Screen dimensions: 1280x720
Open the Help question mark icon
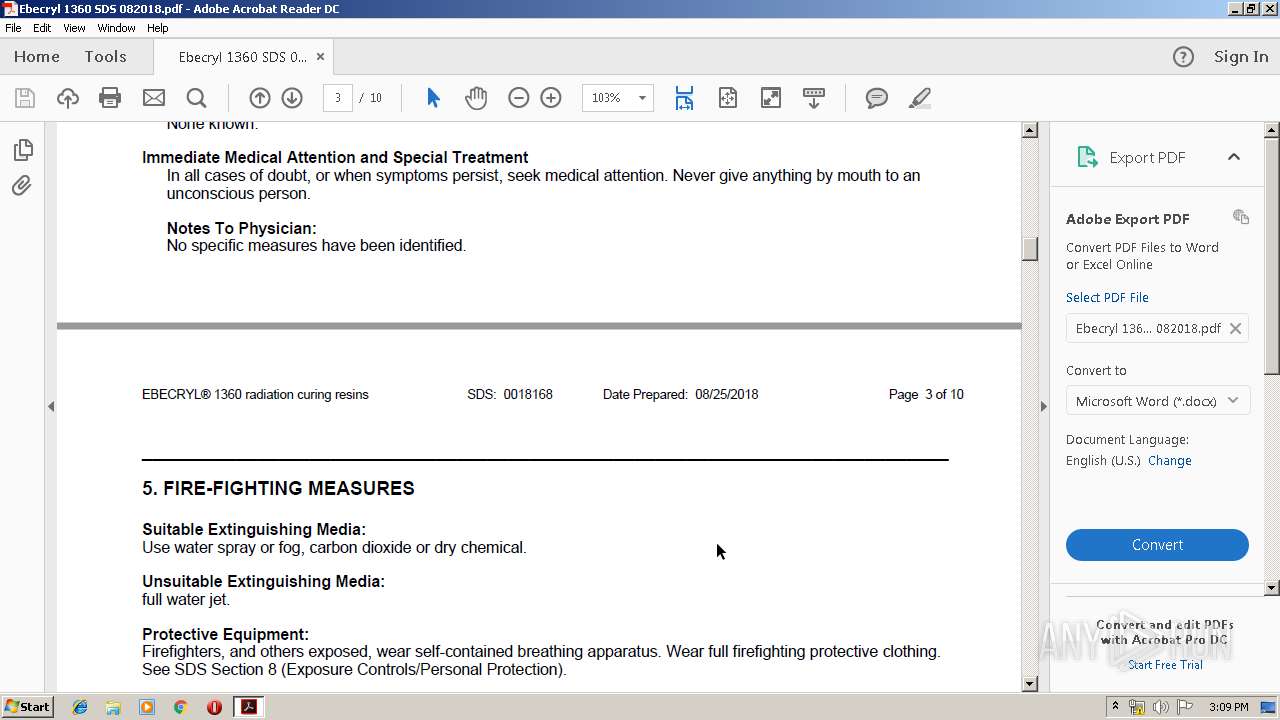1183,57
